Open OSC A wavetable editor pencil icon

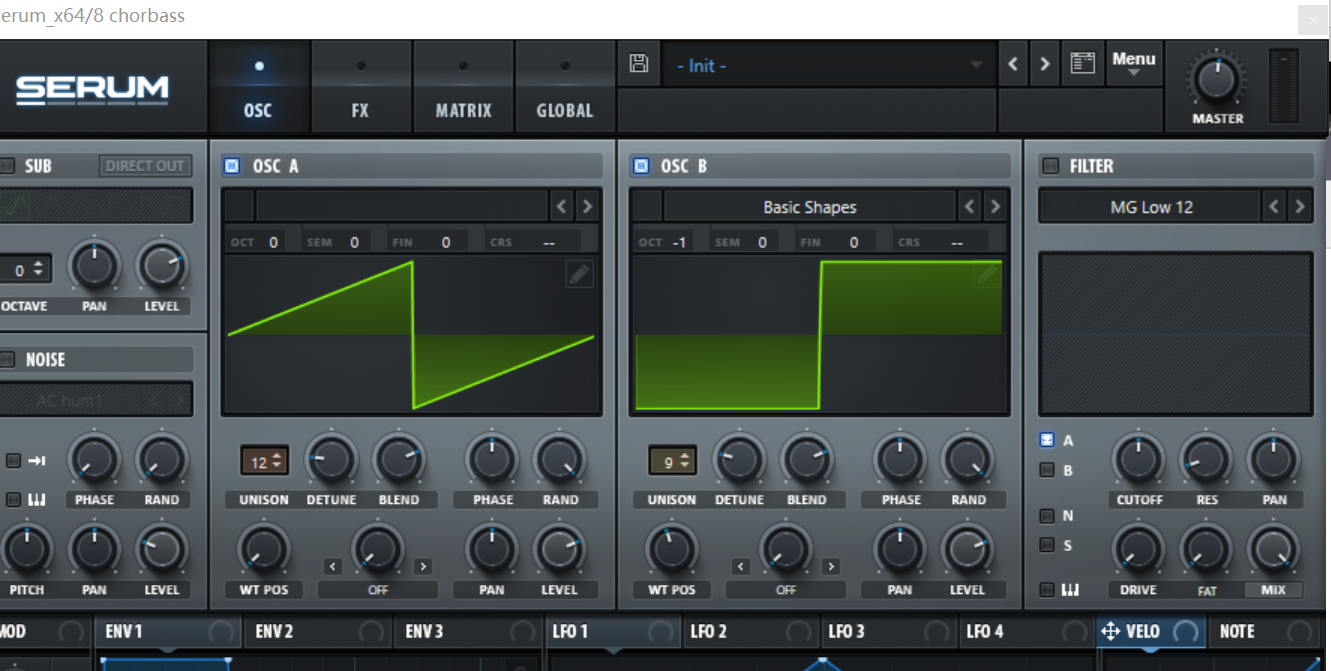pyautogui.click(x=579, y=274)
